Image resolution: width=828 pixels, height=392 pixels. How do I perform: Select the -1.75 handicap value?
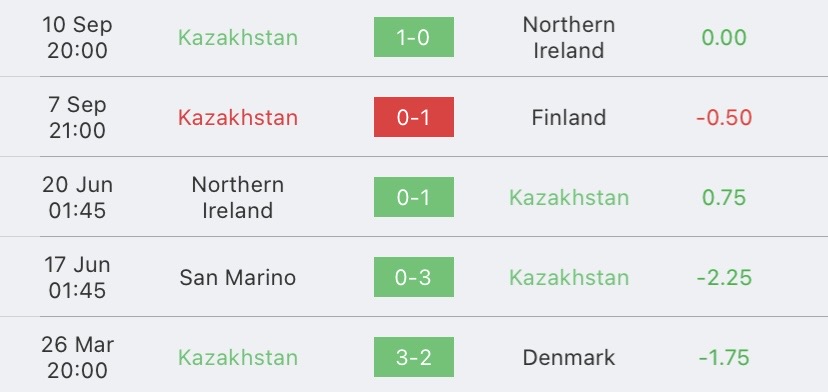[724, 358]
